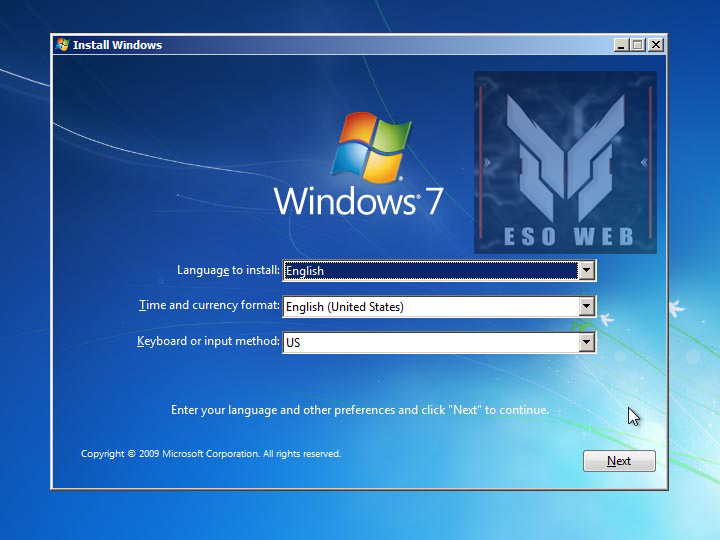Click the "Time and currency format:" label
The width and height of the screenshot is (720, 540).
pyautogui.click(x=209, y=305)
